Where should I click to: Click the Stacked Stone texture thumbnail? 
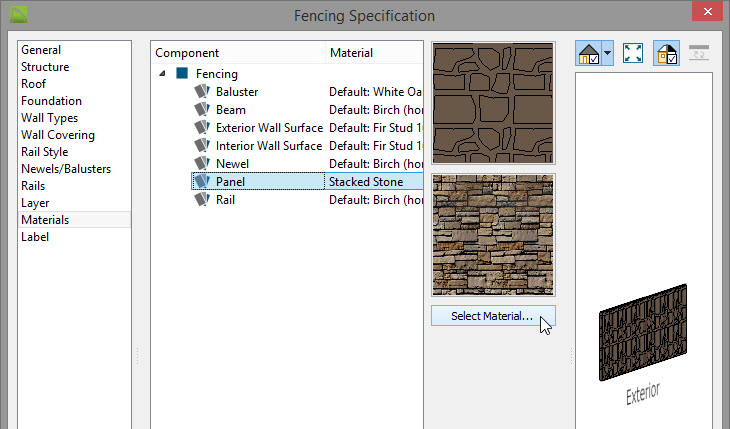click(493, 235)
